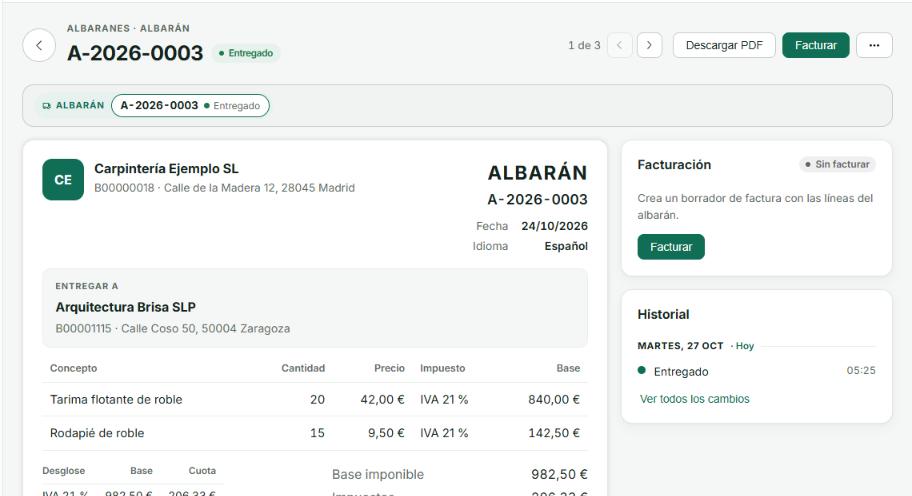Click the Carpintería Ejemplo SL company name

166,169
